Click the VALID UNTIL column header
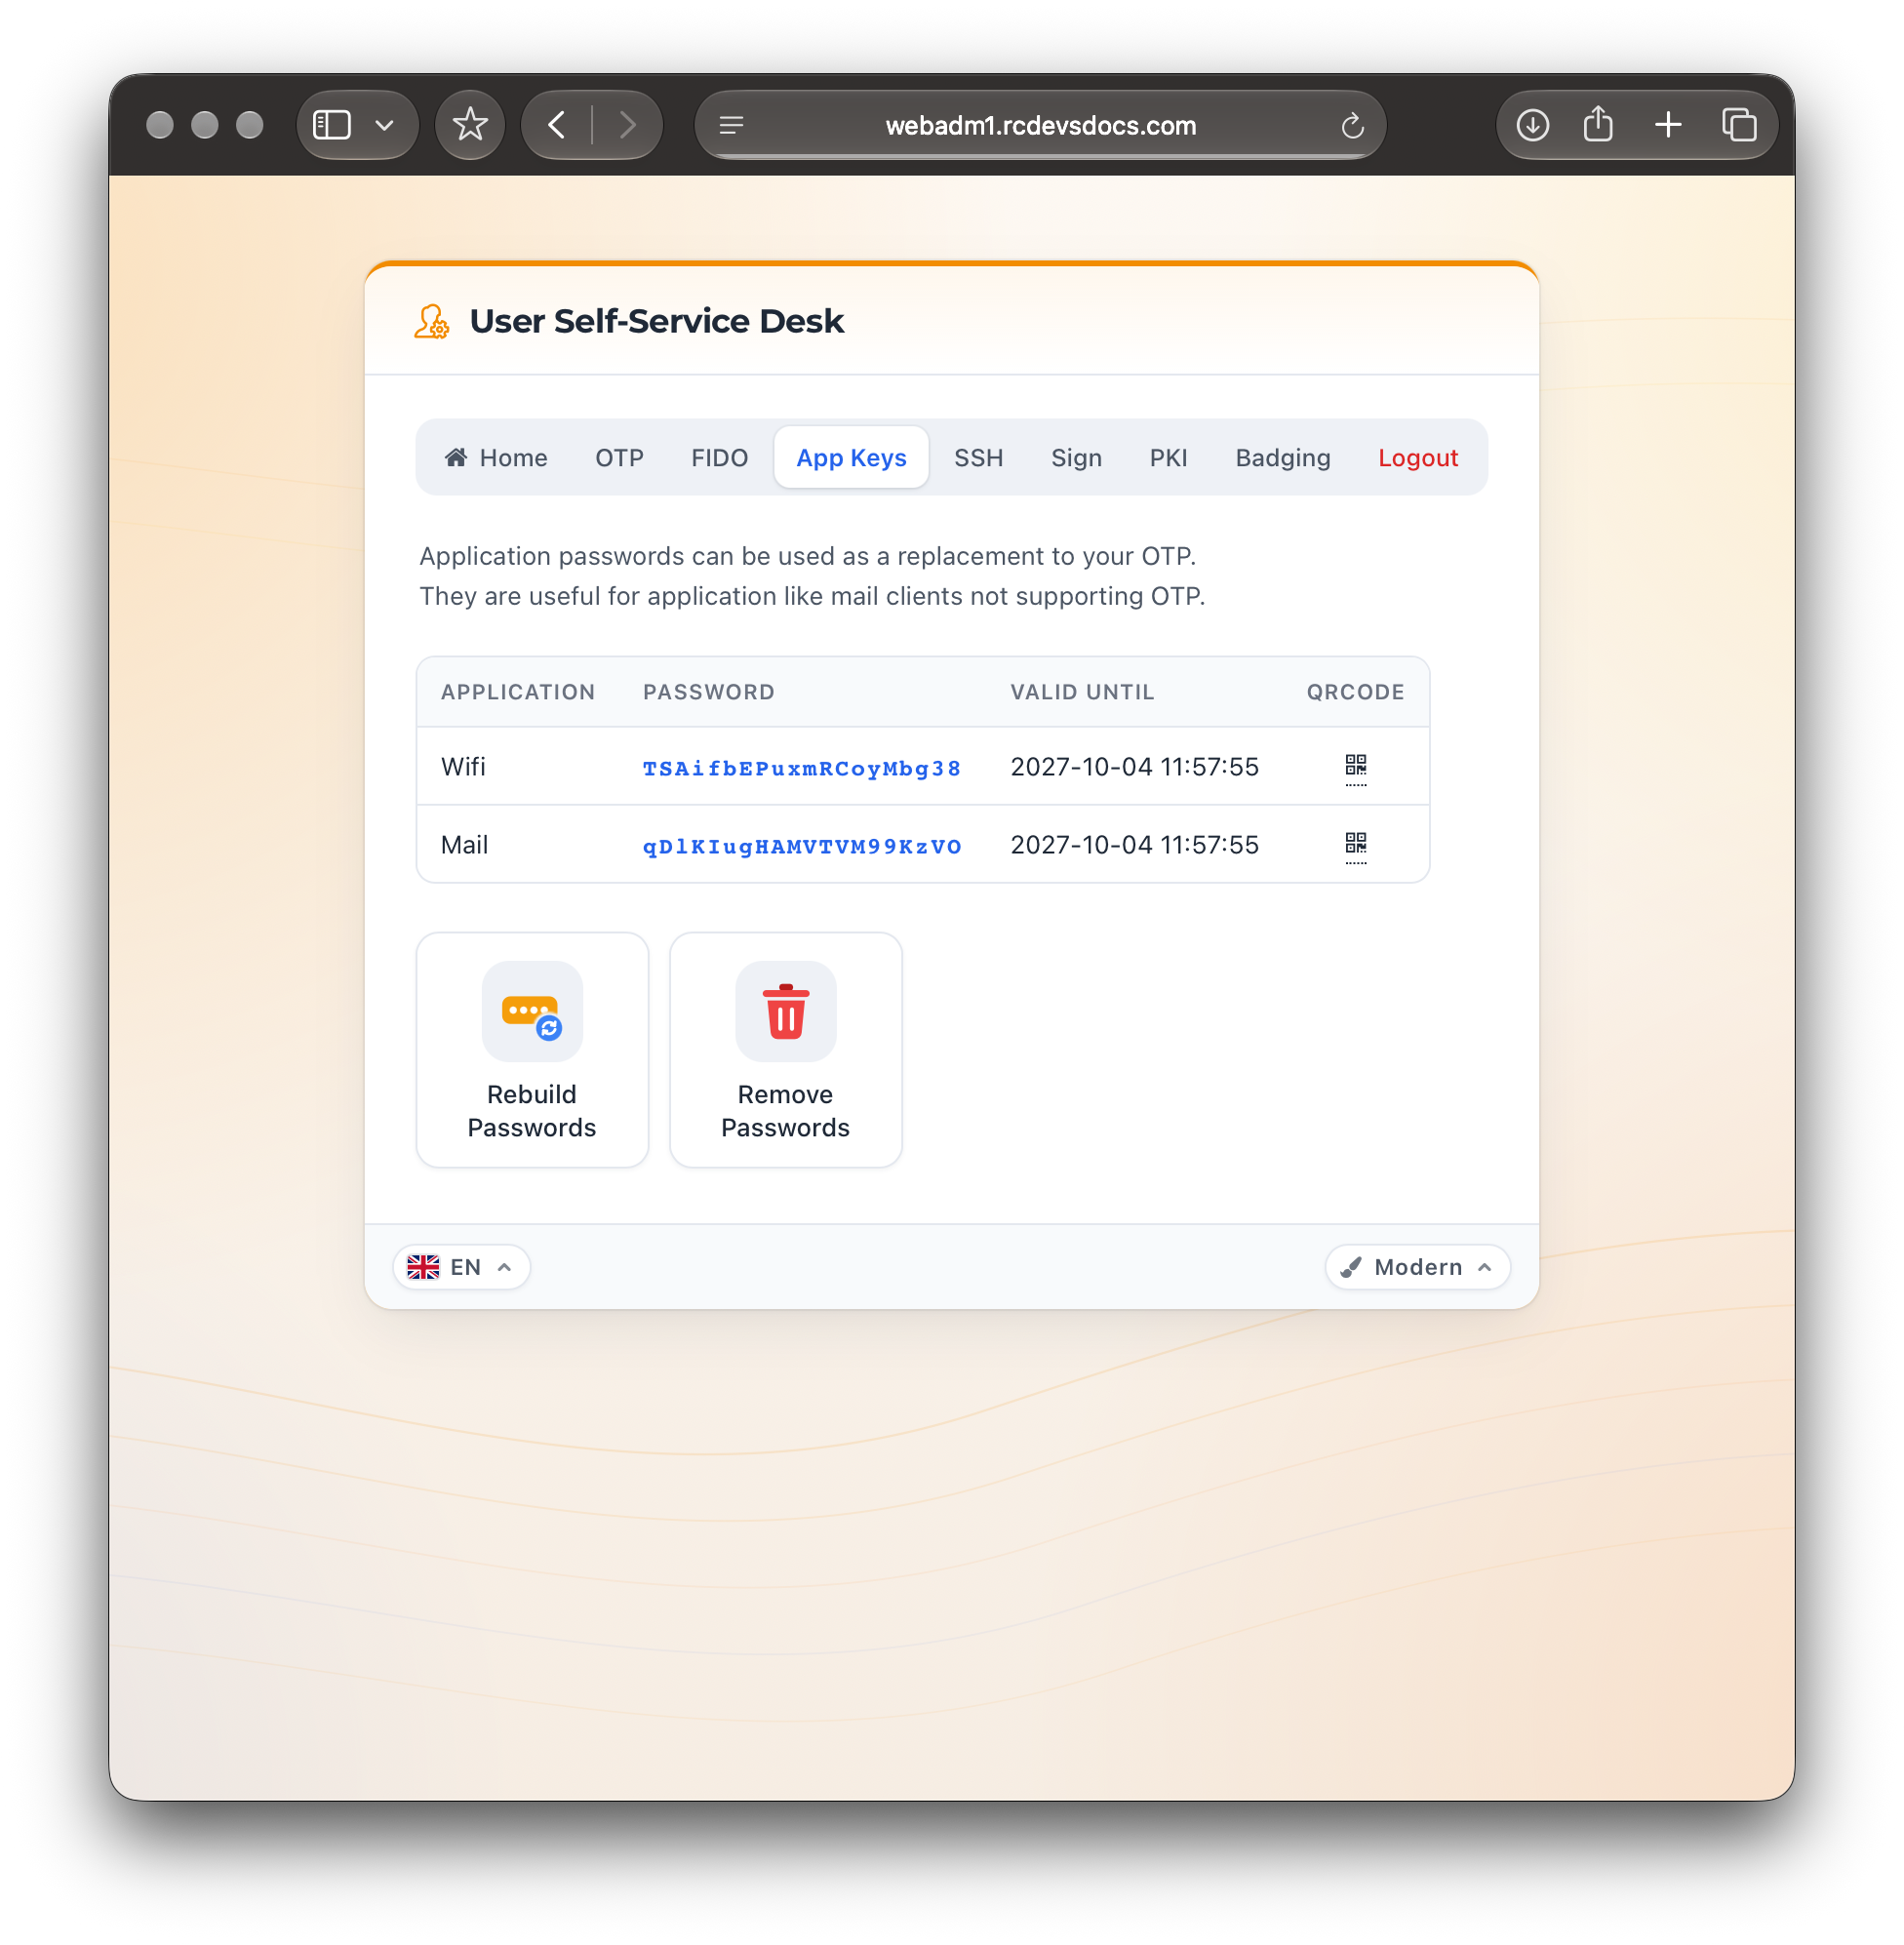The width and height of the screenshot is (1904, 1945). click(x=1082, y=692)
